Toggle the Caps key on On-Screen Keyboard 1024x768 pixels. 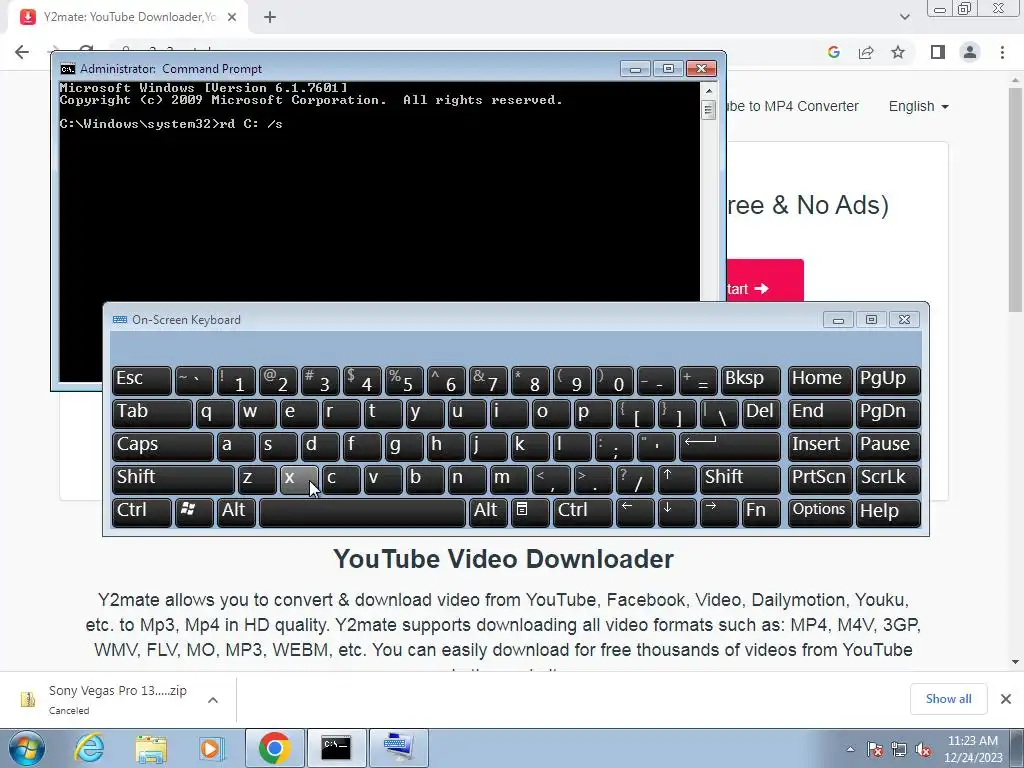tap(162, 446)
